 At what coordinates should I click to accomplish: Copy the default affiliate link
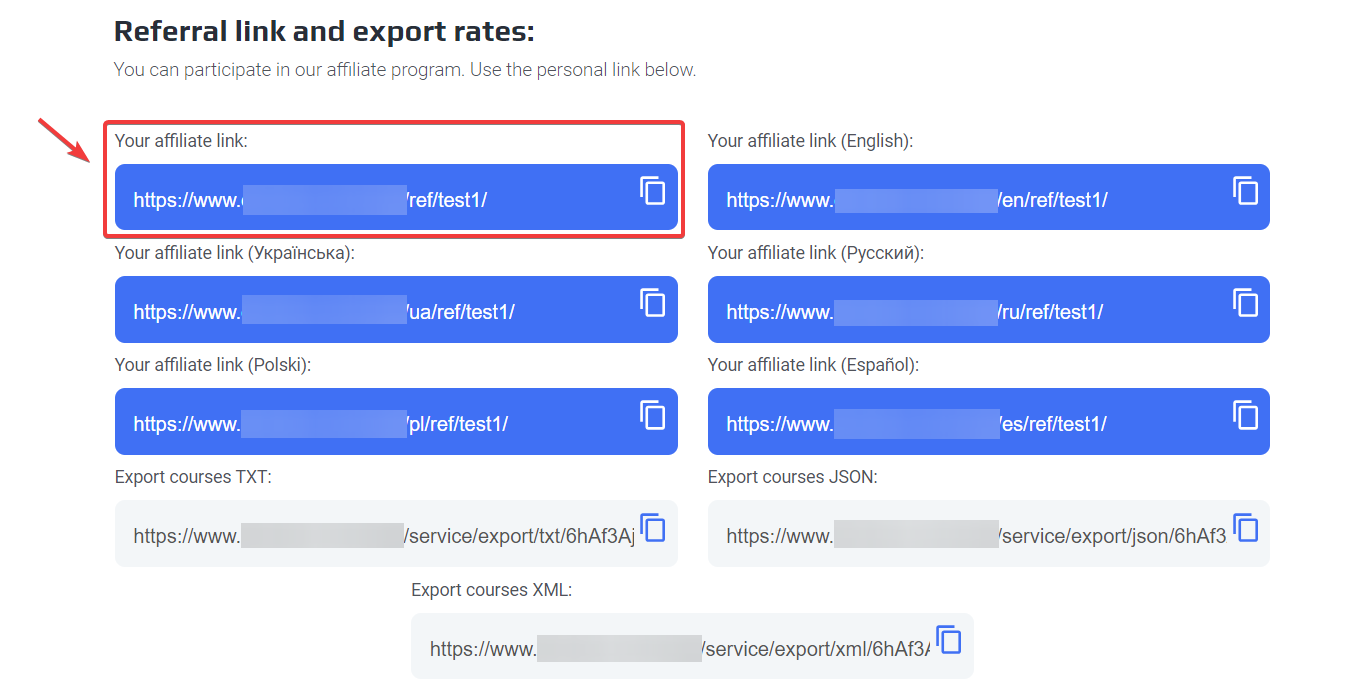coord(652,190)
